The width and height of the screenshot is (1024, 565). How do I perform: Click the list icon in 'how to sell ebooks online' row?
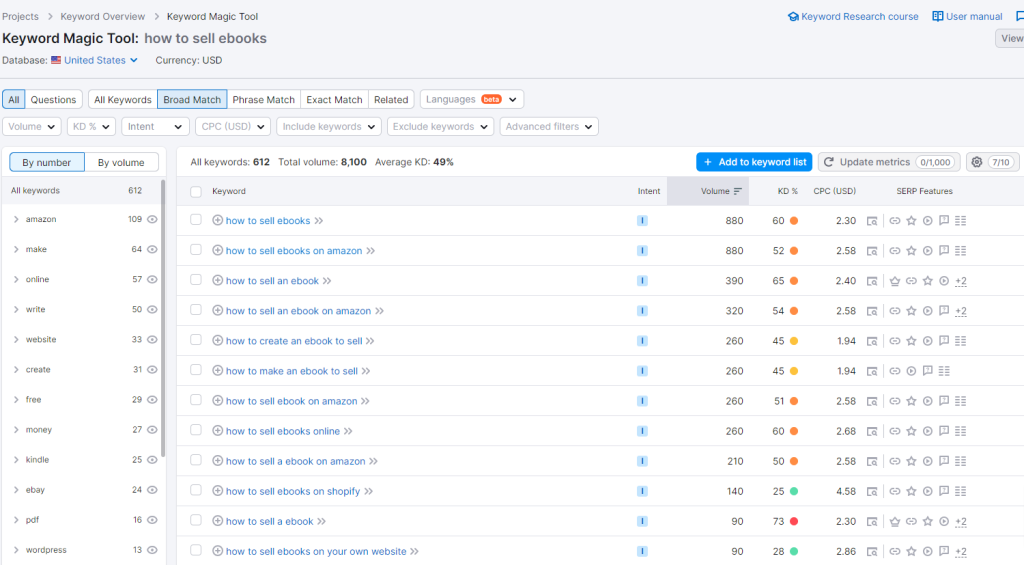coord(960,431)
